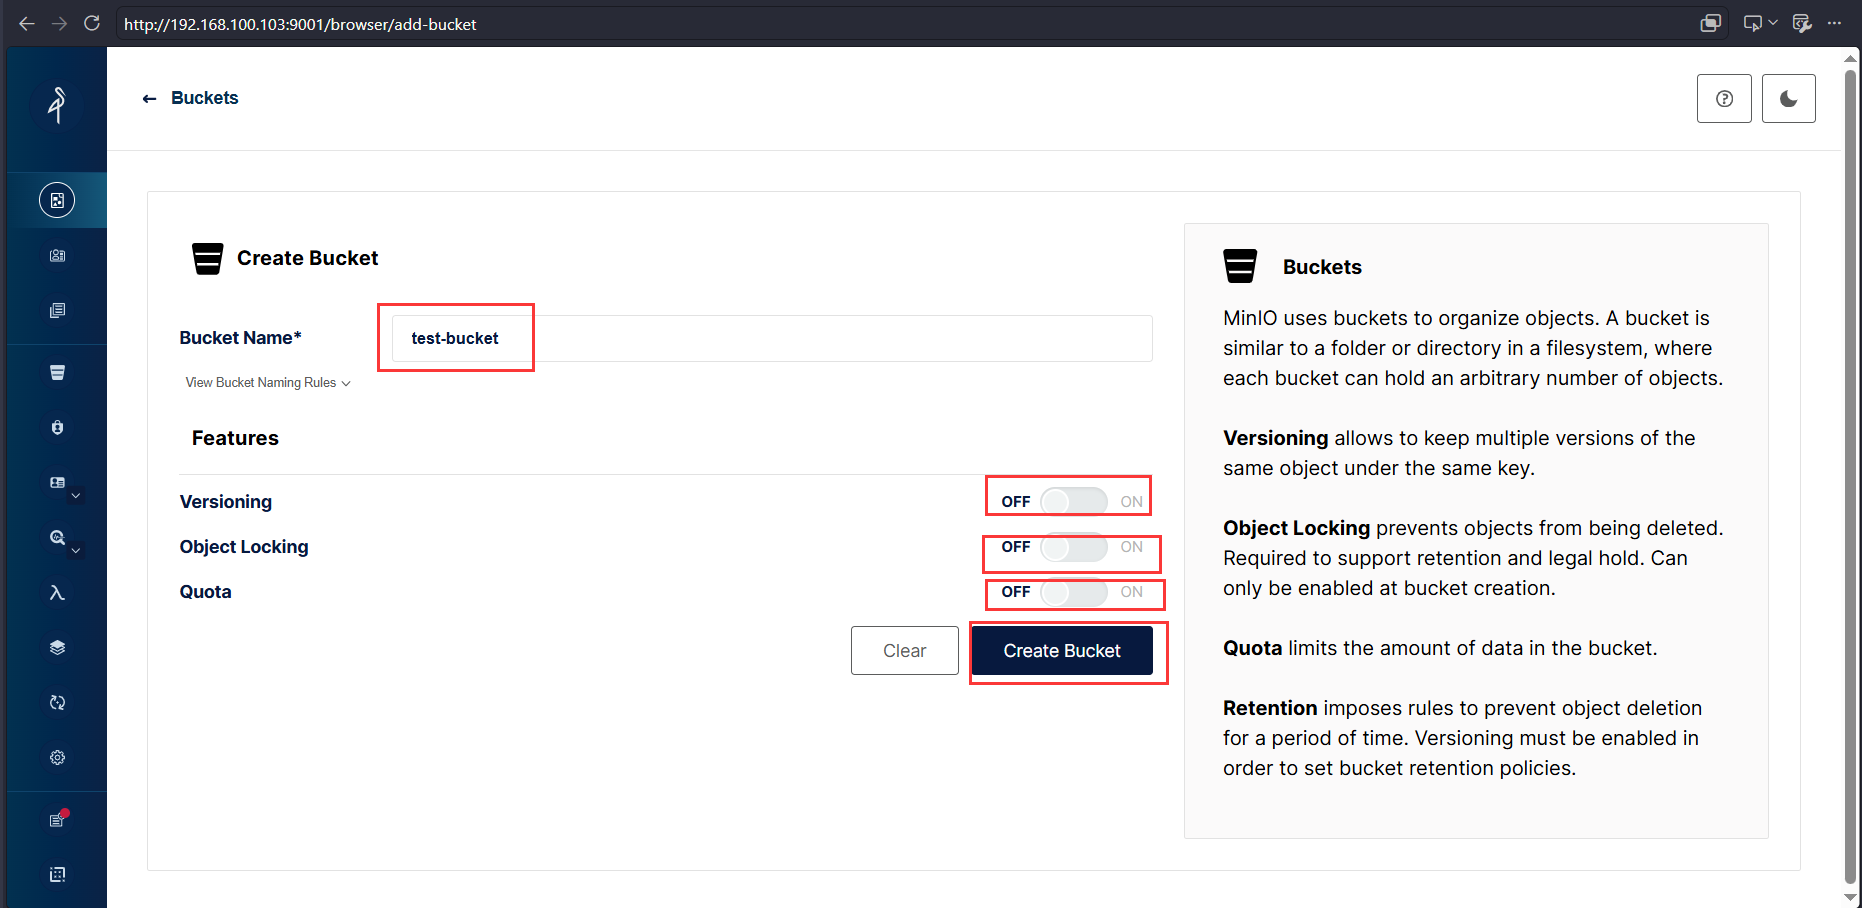Click the browser back arrow
1862x908 pixels.
(x=27, y=23)
